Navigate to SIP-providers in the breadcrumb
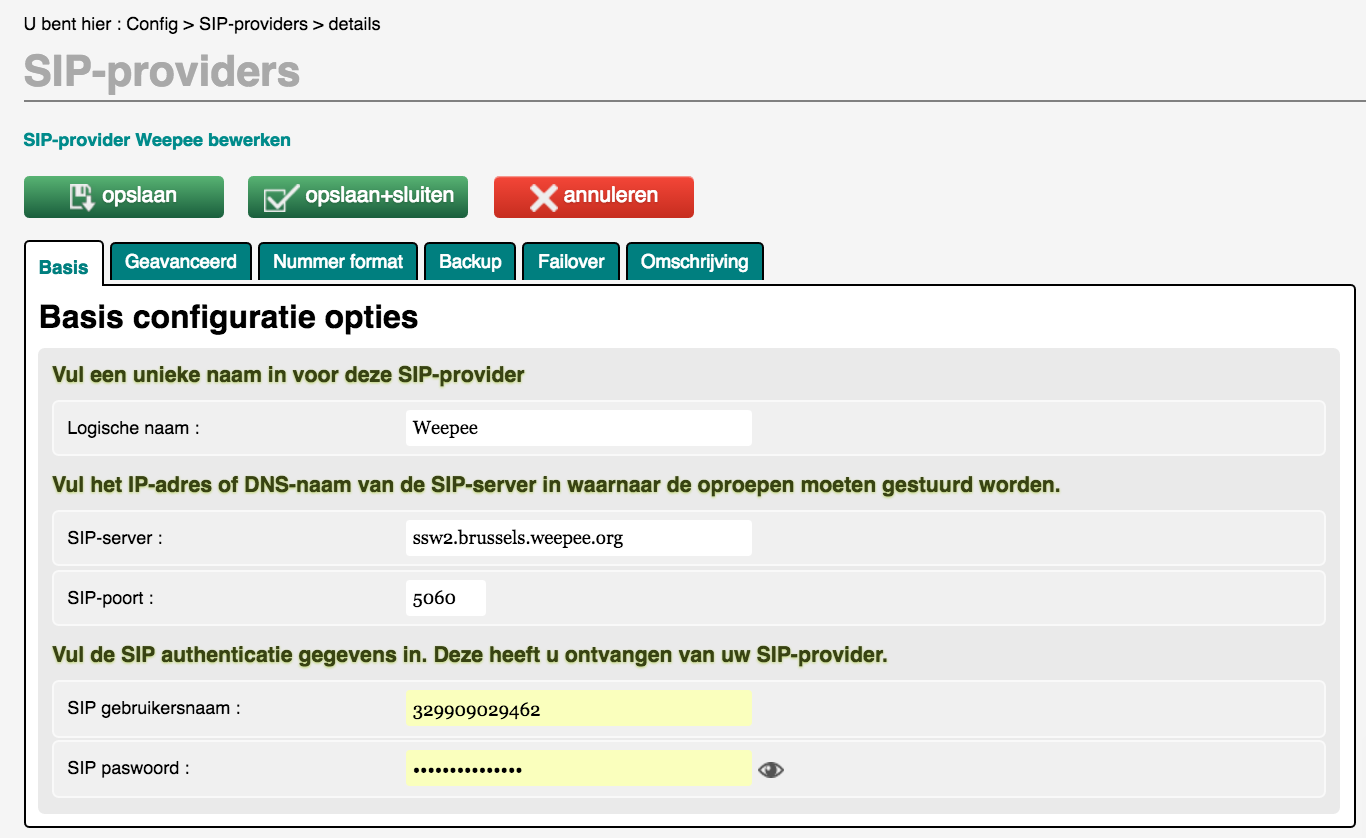Image resolution: width=1366 pixels, height=838 pixels. 254,24
